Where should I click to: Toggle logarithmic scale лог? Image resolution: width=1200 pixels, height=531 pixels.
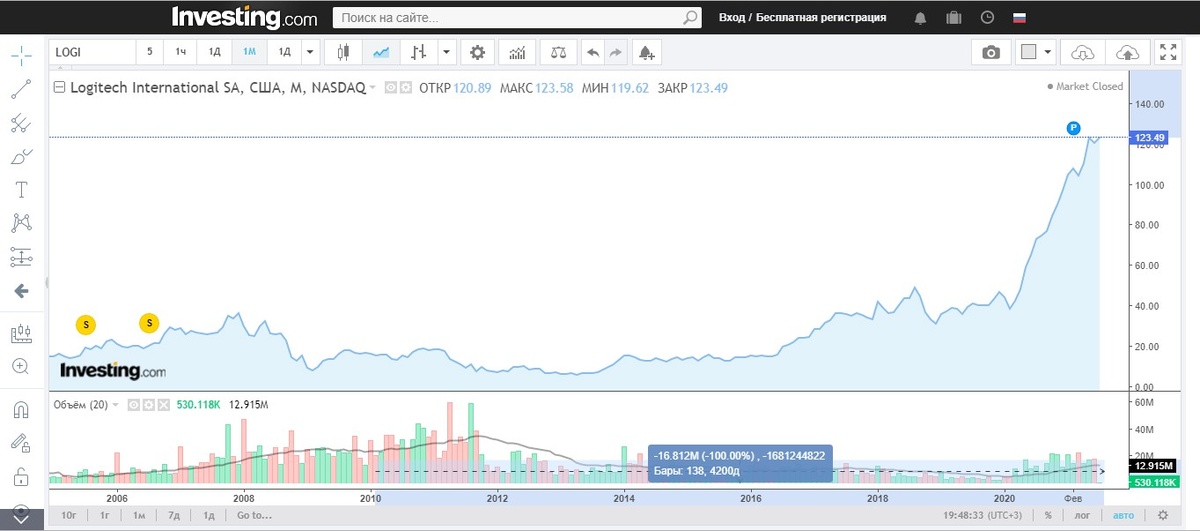click(x=1082, y=515)
